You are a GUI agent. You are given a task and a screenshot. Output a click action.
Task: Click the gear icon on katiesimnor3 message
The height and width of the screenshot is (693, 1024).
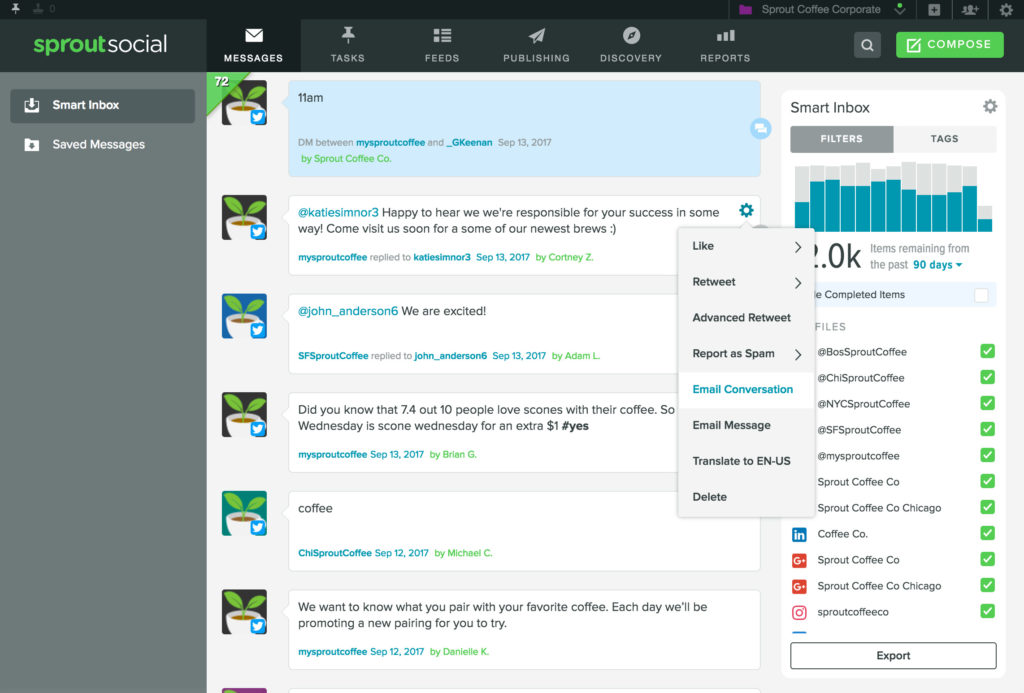tap(746, 211)
